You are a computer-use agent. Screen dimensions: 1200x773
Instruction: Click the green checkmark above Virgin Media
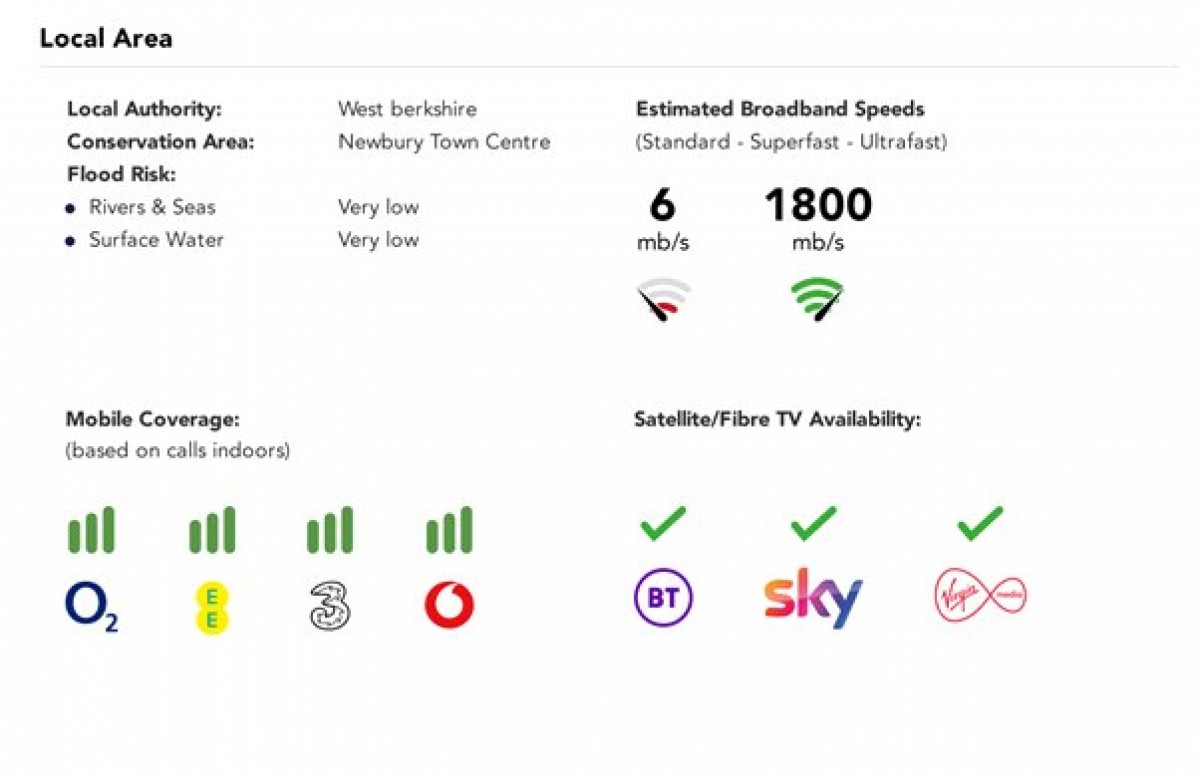(x=979, y=523)
